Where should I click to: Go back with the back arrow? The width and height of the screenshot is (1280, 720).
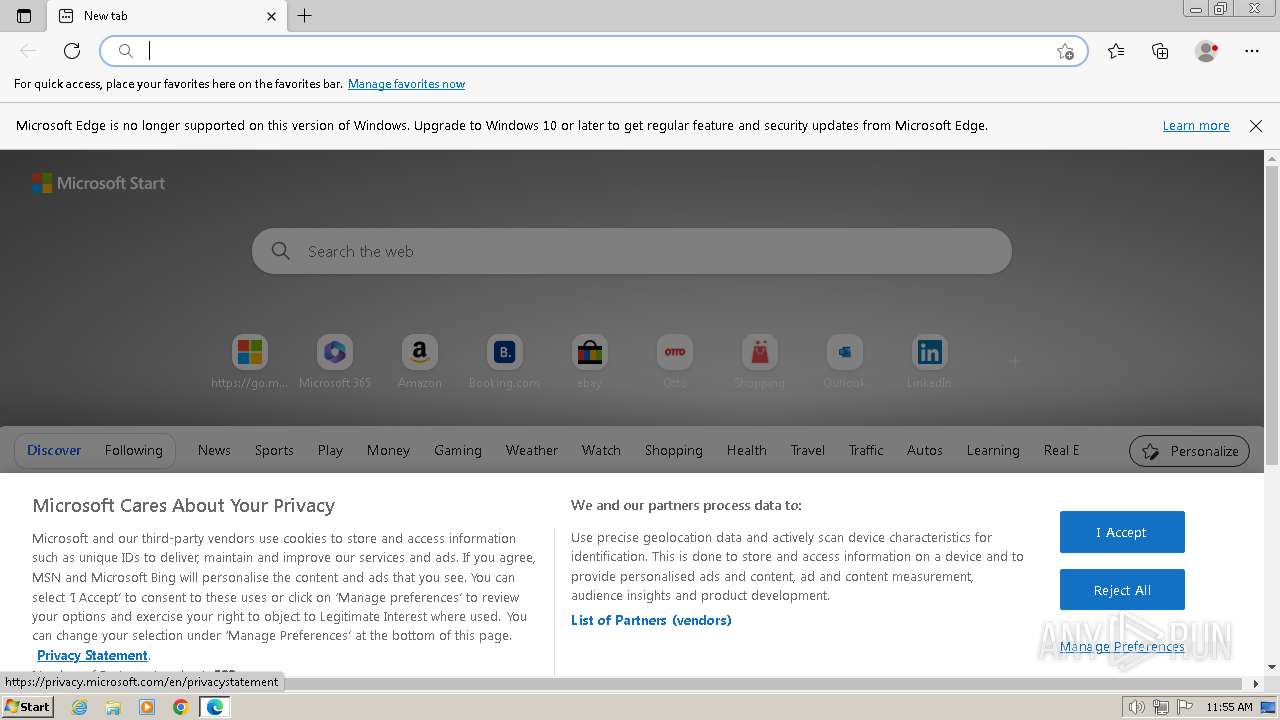(x=28, y=51)
